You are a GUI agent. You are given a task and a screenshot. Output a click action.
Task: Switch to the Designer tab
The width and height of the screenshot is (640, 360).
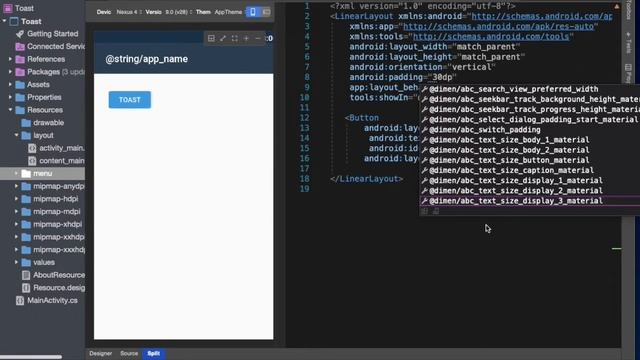point(100,353)
